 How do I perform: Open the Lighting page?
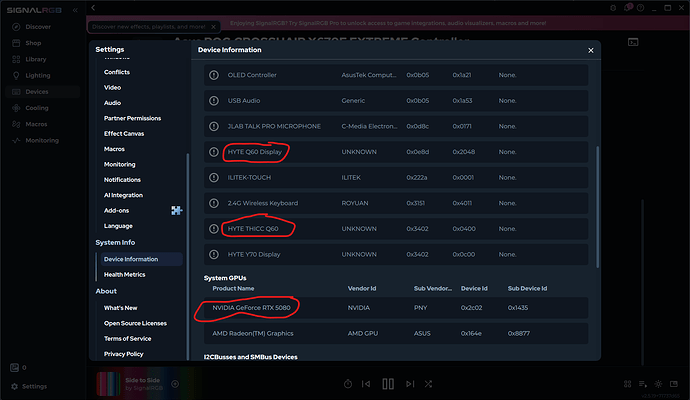click(x=38, y=76)
